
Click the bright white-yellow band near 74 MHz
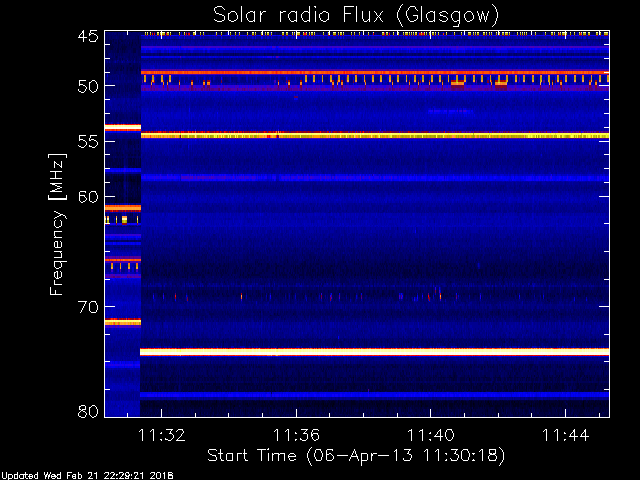(375, 352)
